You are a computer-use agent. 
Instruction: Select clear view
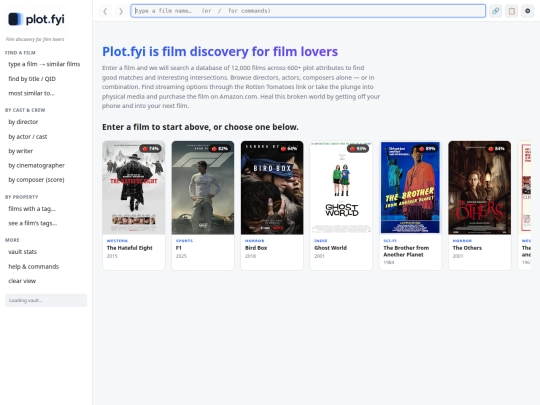(x=22, y=281)
